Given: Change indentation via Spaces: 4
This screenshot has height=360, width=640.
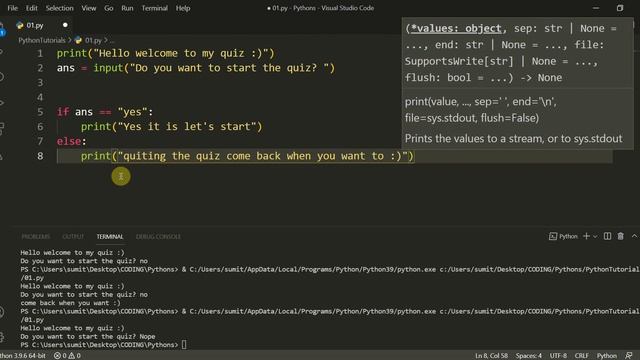Looking at the screenshot, I should point(529,356).
